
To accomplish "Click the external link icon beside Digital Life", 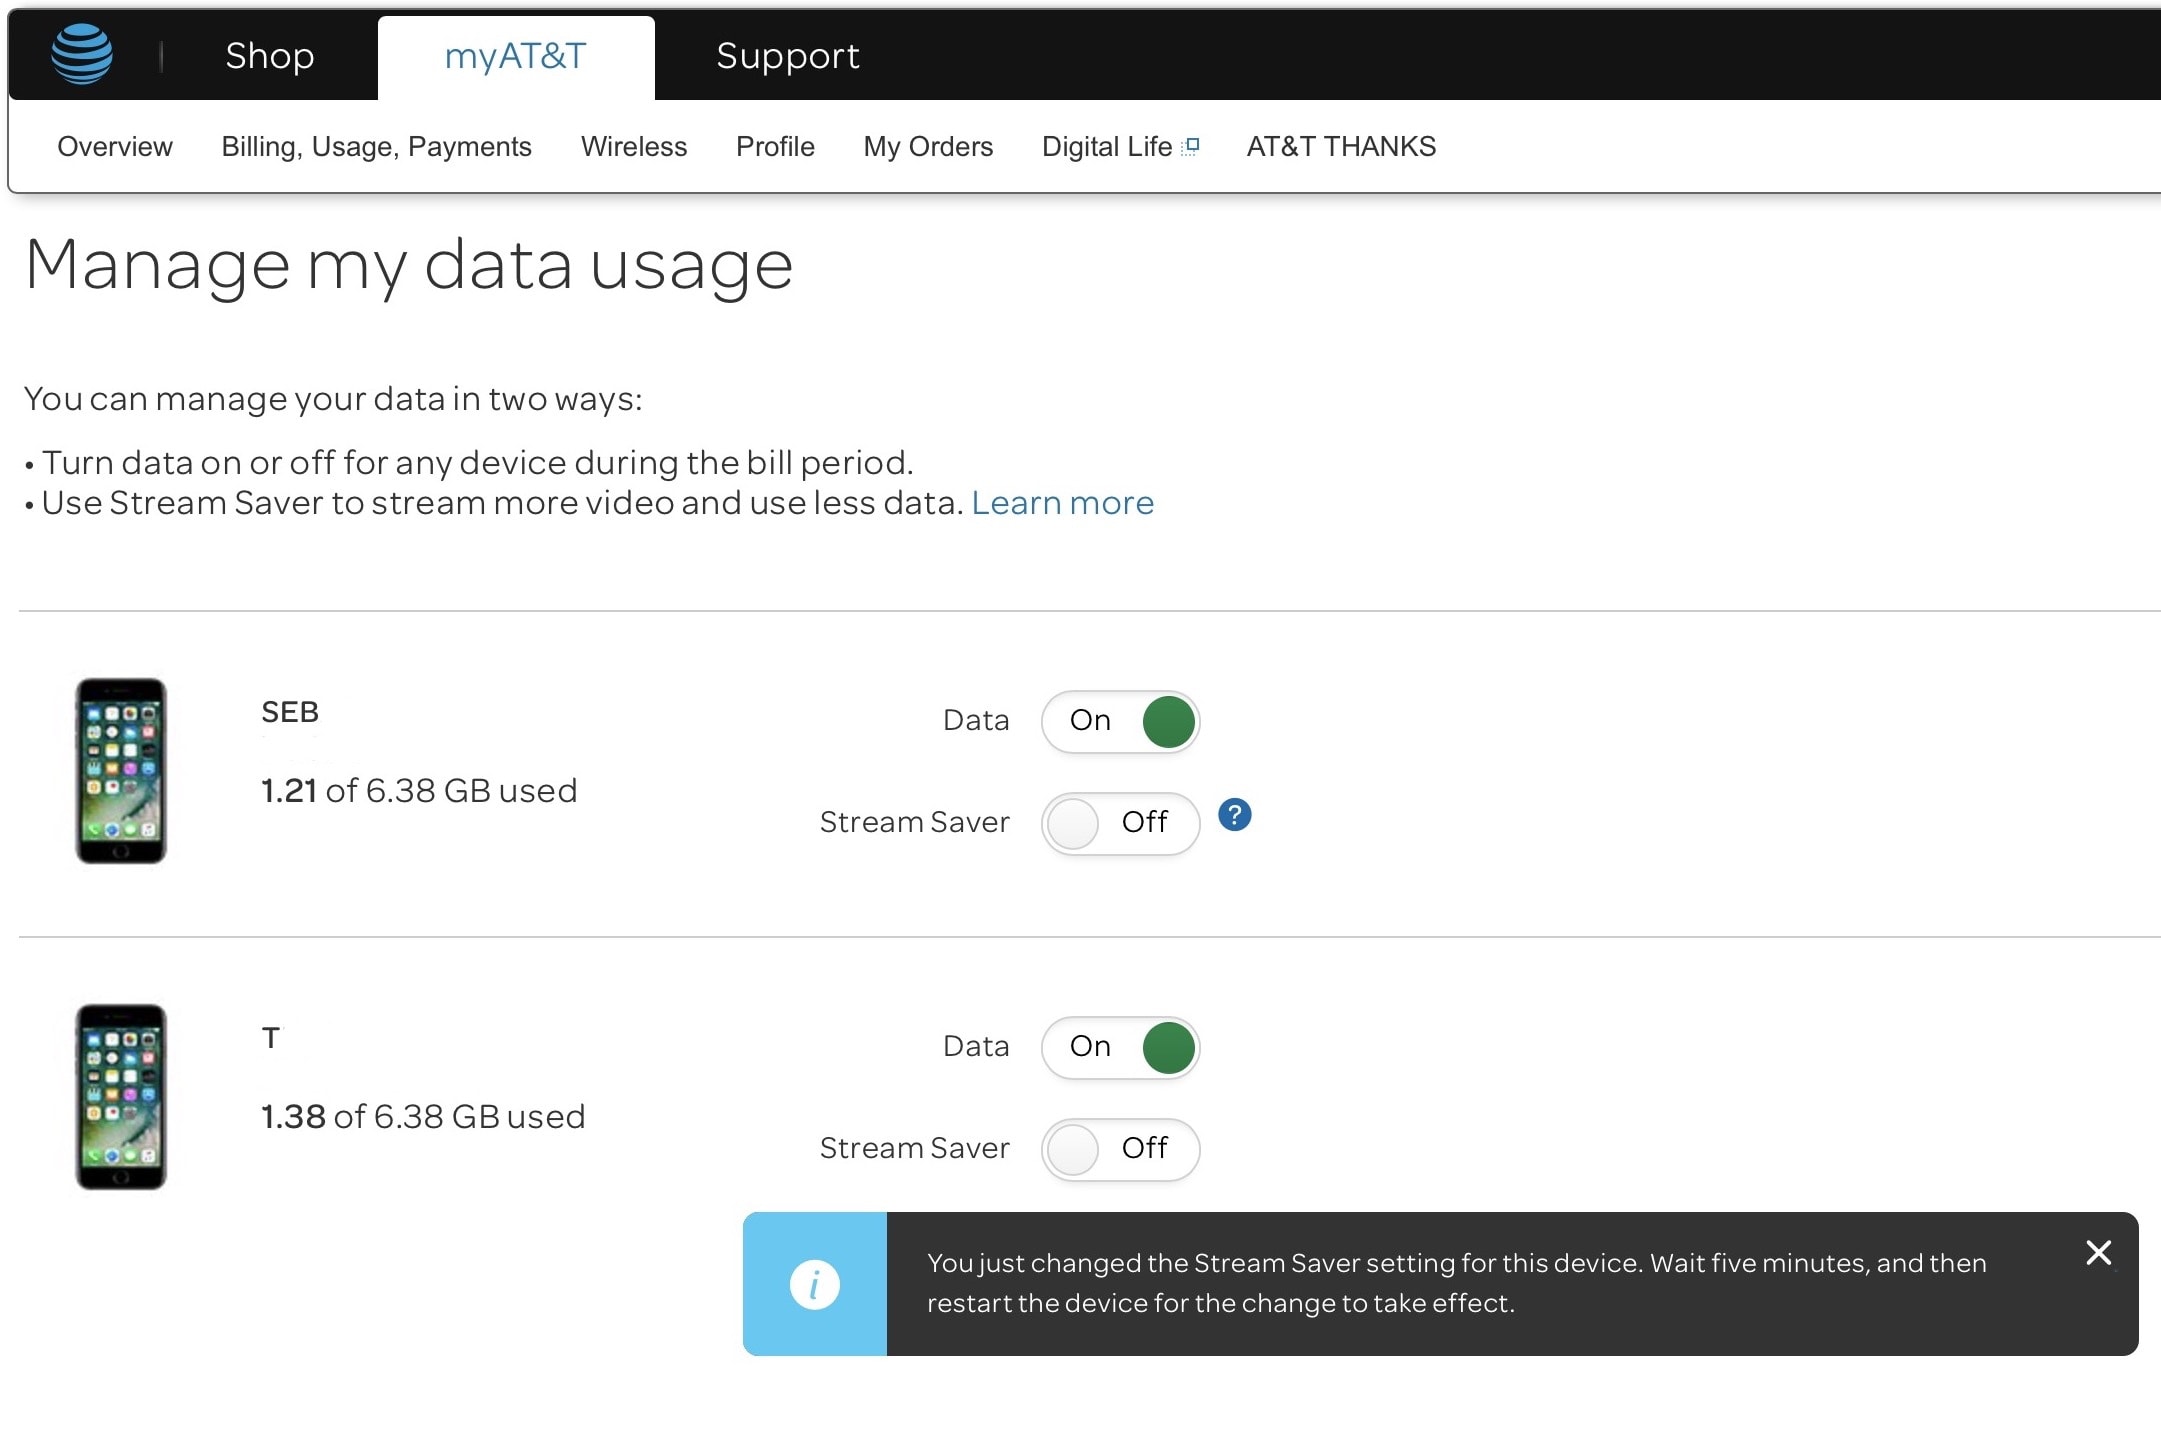I will 1191,147.
